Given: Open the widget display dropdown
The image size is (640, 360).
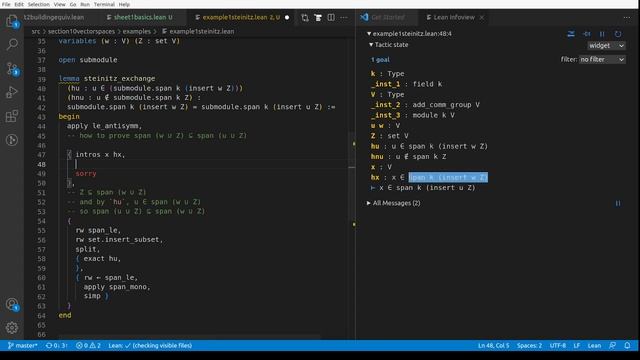Looking at the screenshot, I should click(x=606, y=46).
